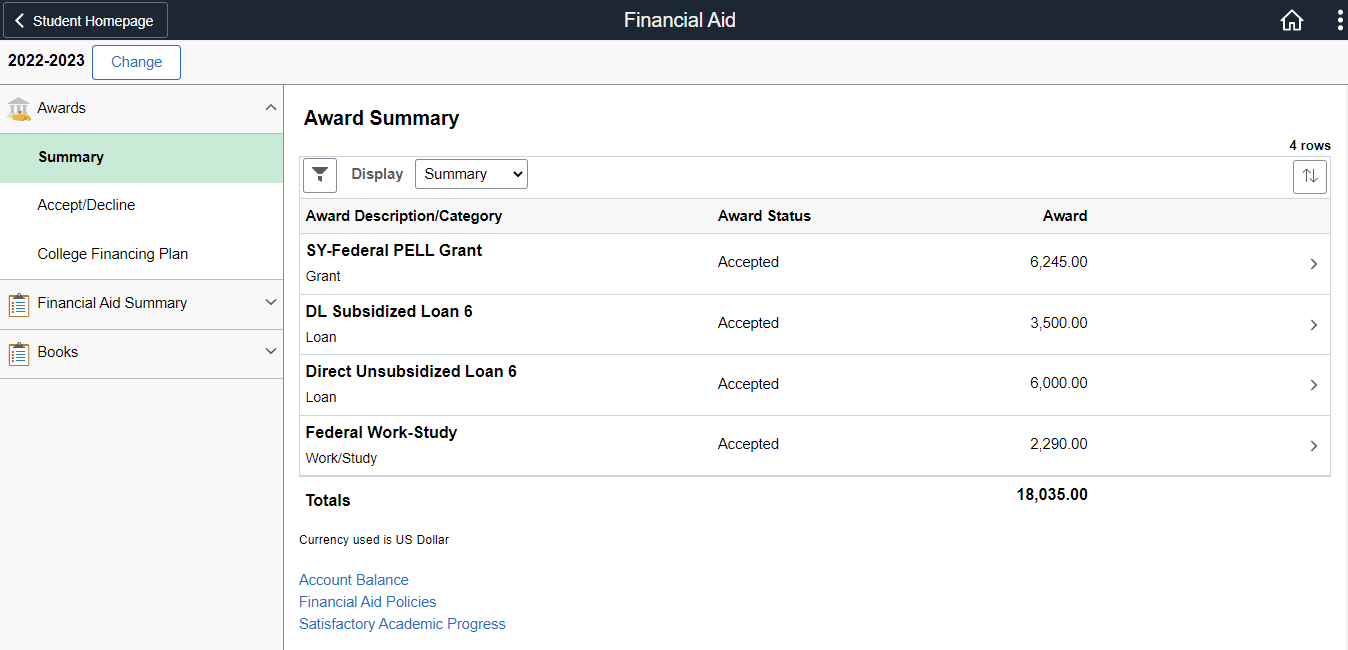This screenshot has height=650, width=1348.
Task: Click the Grant category under SY-Federal PELL Grant
Action: point(323,276)
